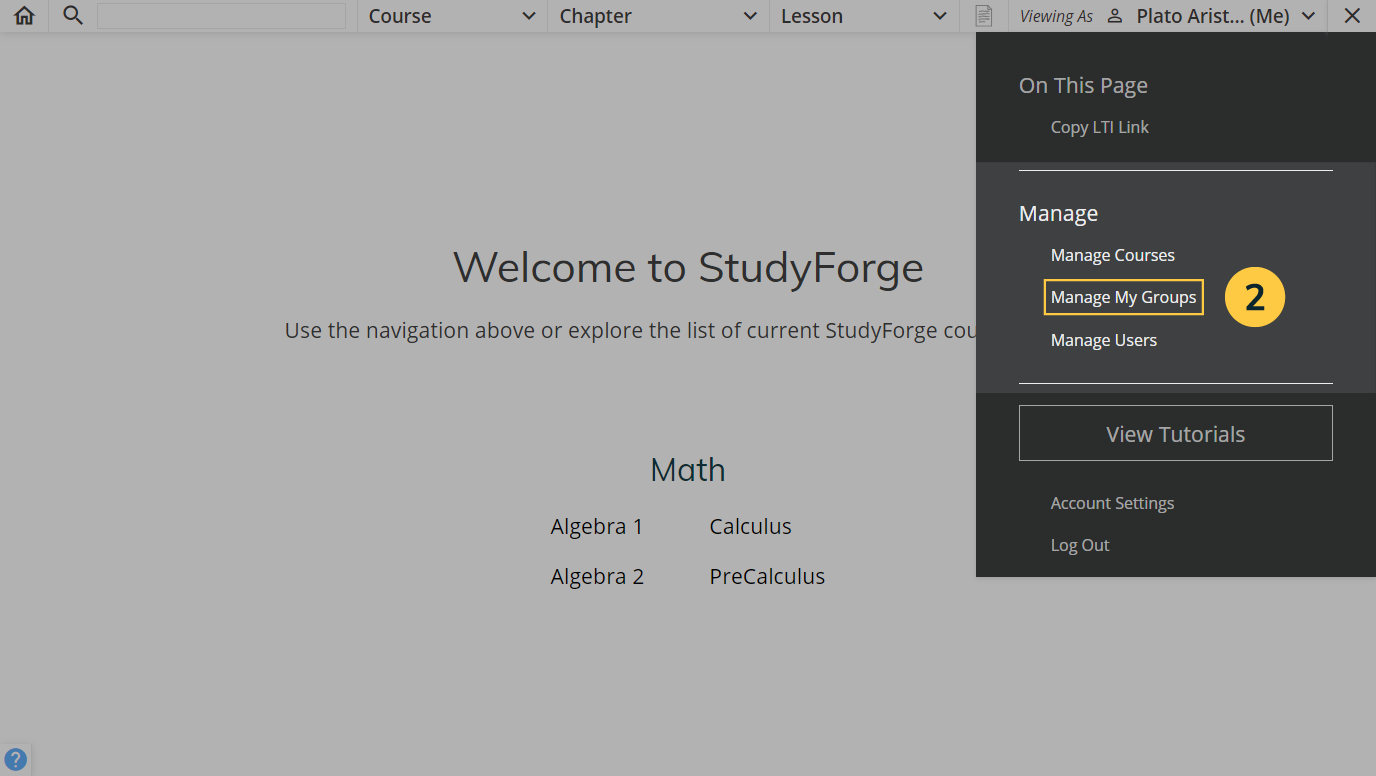Open the Algebra 1 course link
The width and height of the screenshot is (1376, 776).
point(596,526)
